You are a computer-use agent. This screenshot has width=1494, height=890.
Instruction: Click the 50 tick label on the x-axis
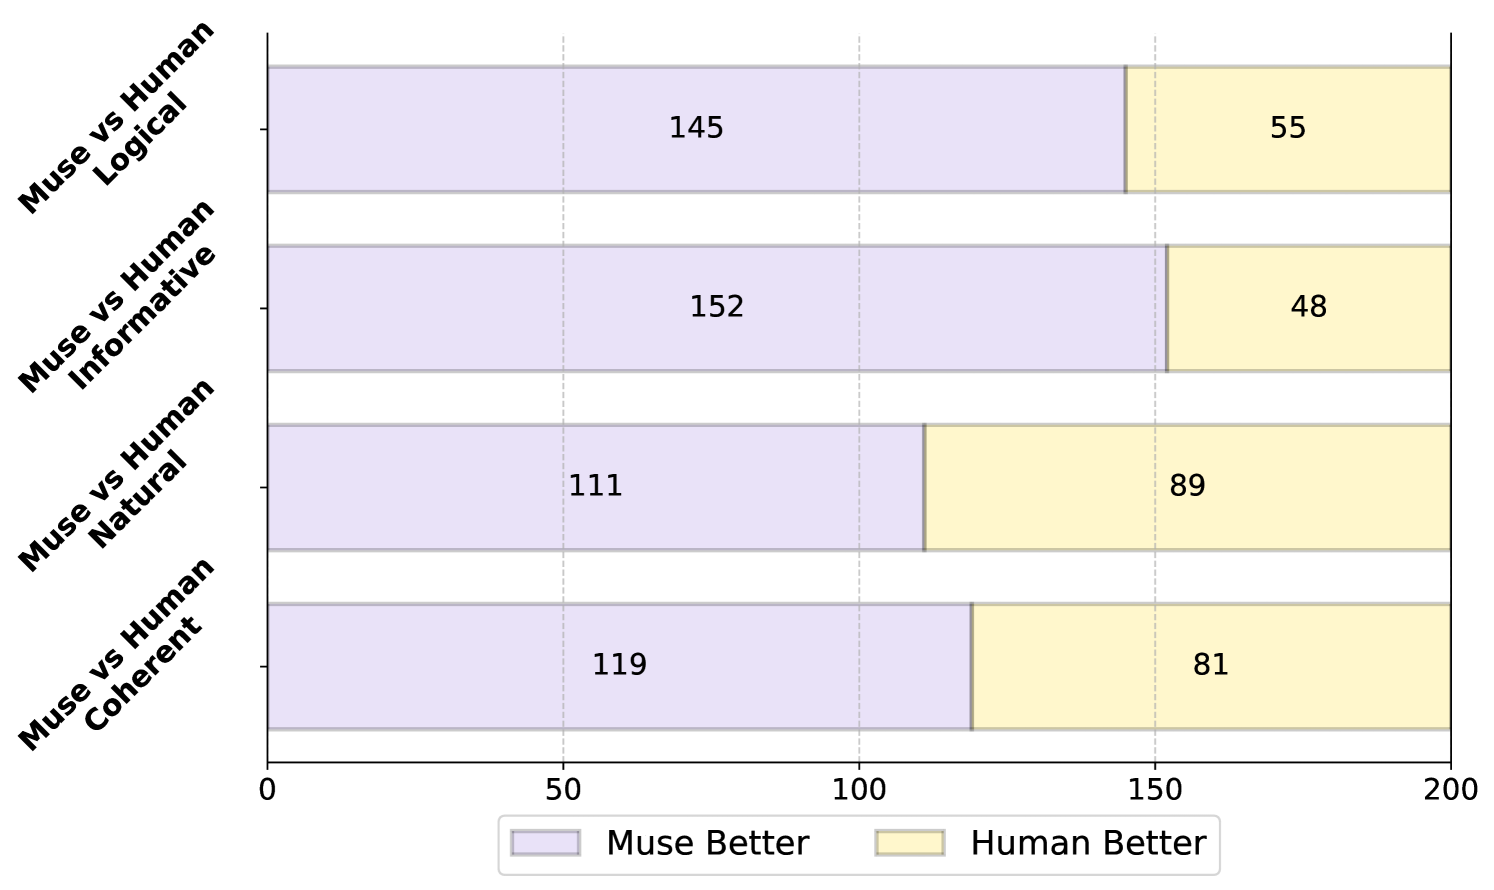coord(563,790)
